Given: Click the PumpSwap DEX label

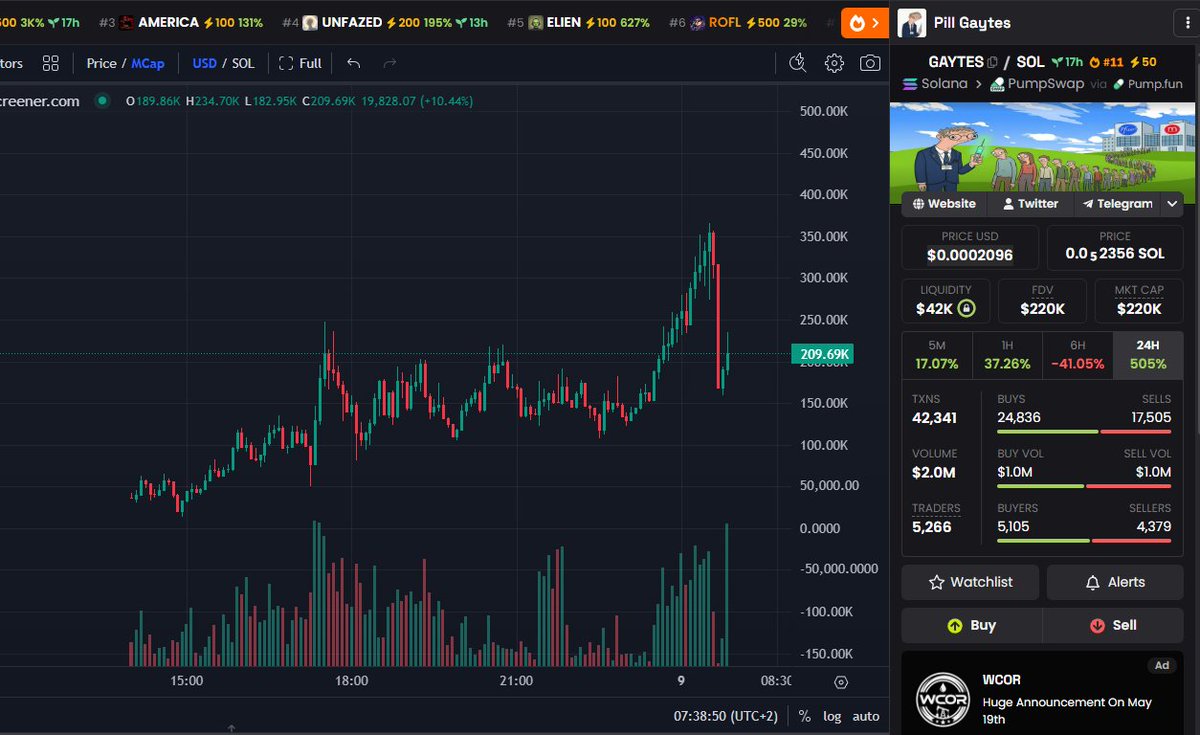Looking at the screenshot, I should coord(1046,84).
